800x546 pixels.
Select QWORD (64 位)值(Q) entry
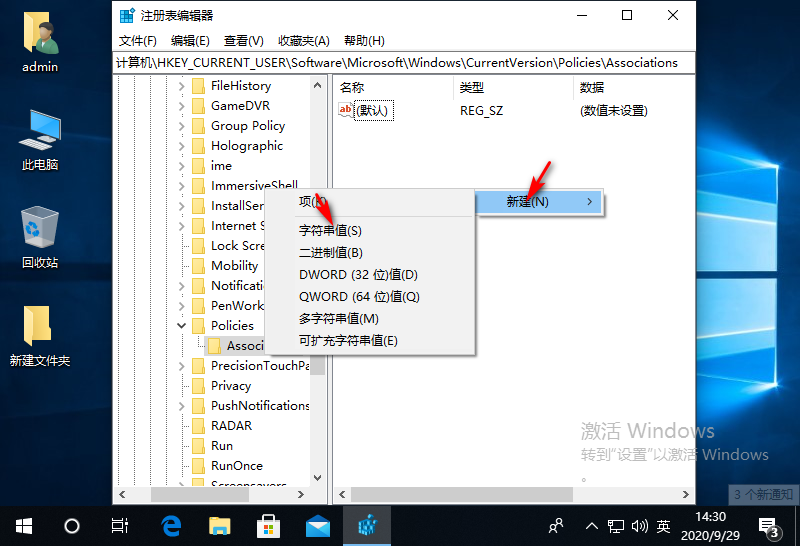370,296
